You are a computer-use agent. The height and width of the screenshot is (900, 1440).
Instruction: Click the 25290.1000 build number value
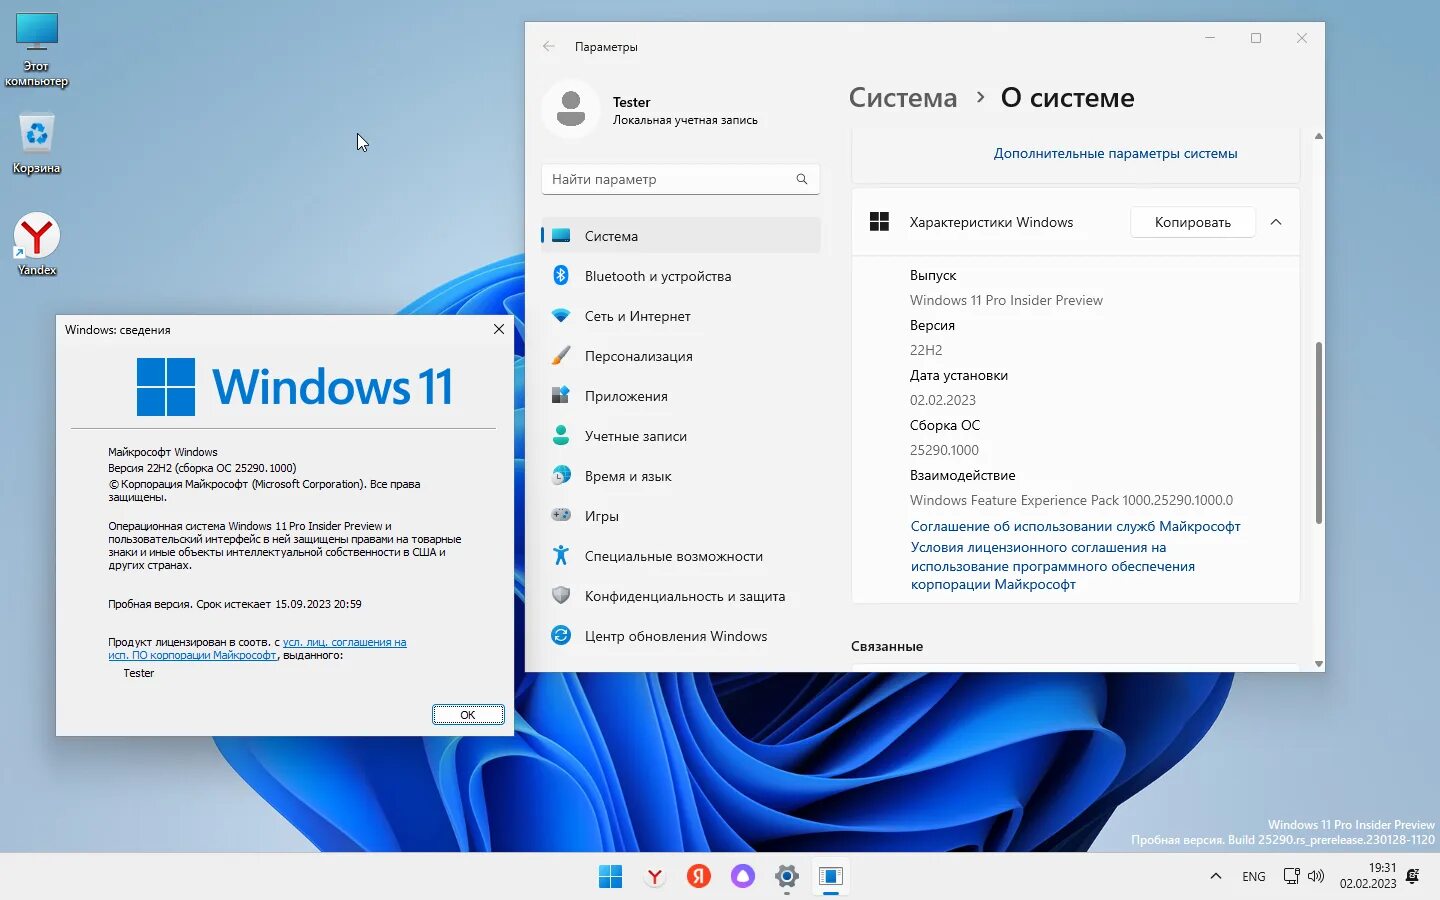[x=944, y=450]
